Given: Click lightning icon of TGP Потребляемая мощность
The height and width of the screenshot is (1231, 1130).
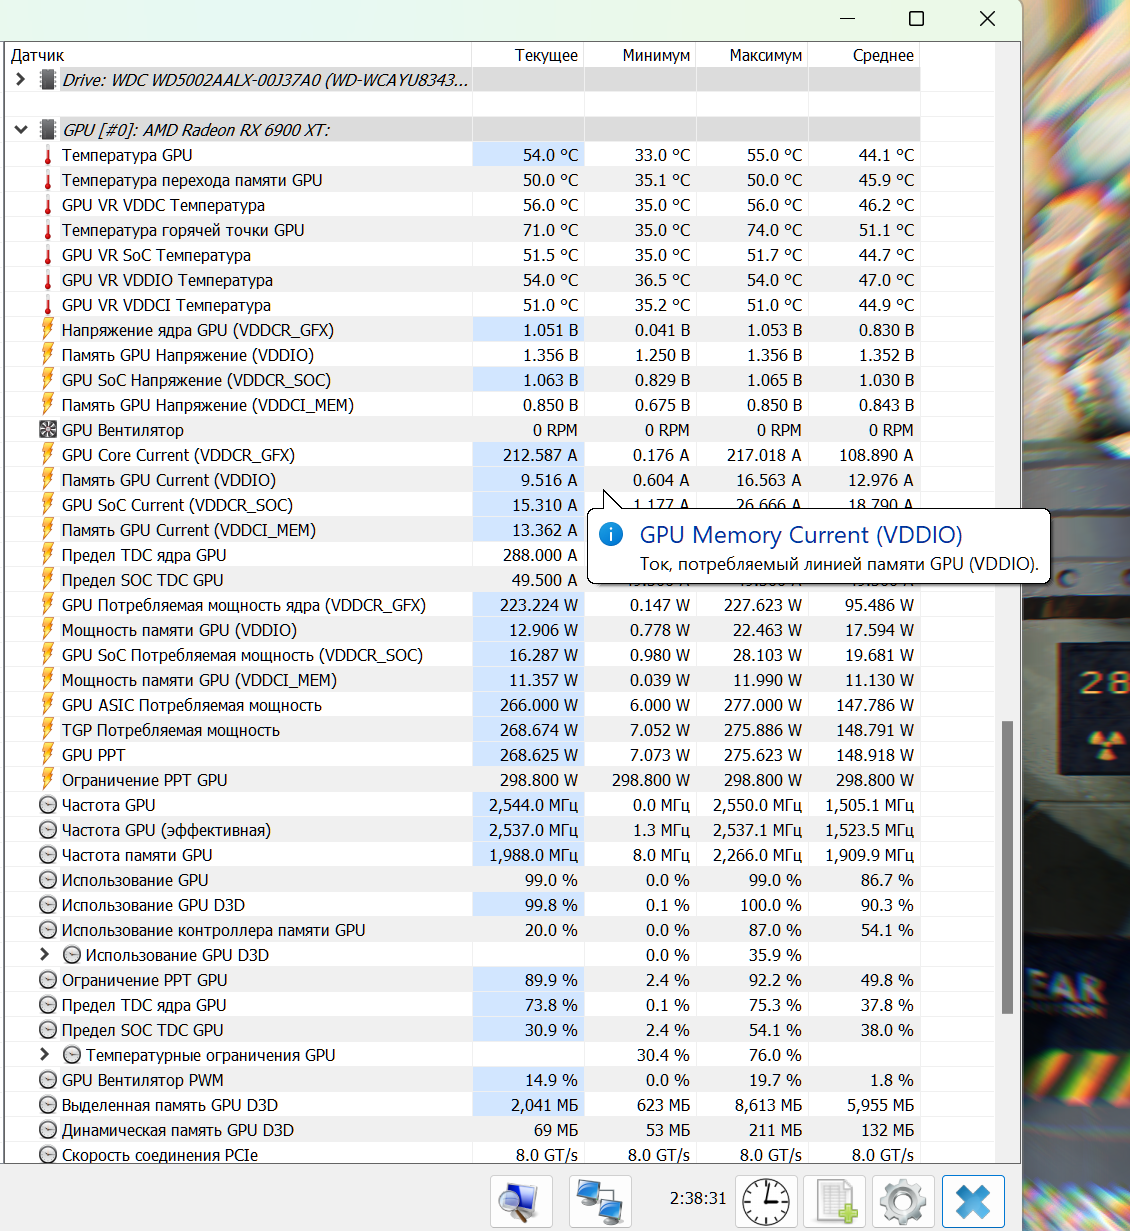Looking at the screenshot, I should [47, 729].
